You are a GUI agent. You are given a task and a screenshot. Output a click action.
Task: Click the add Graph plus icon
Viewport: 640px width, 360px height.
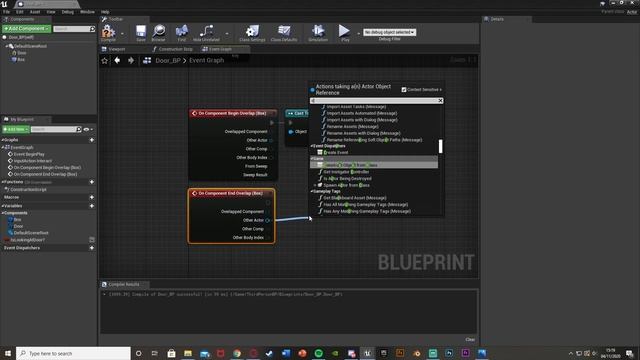92,140
